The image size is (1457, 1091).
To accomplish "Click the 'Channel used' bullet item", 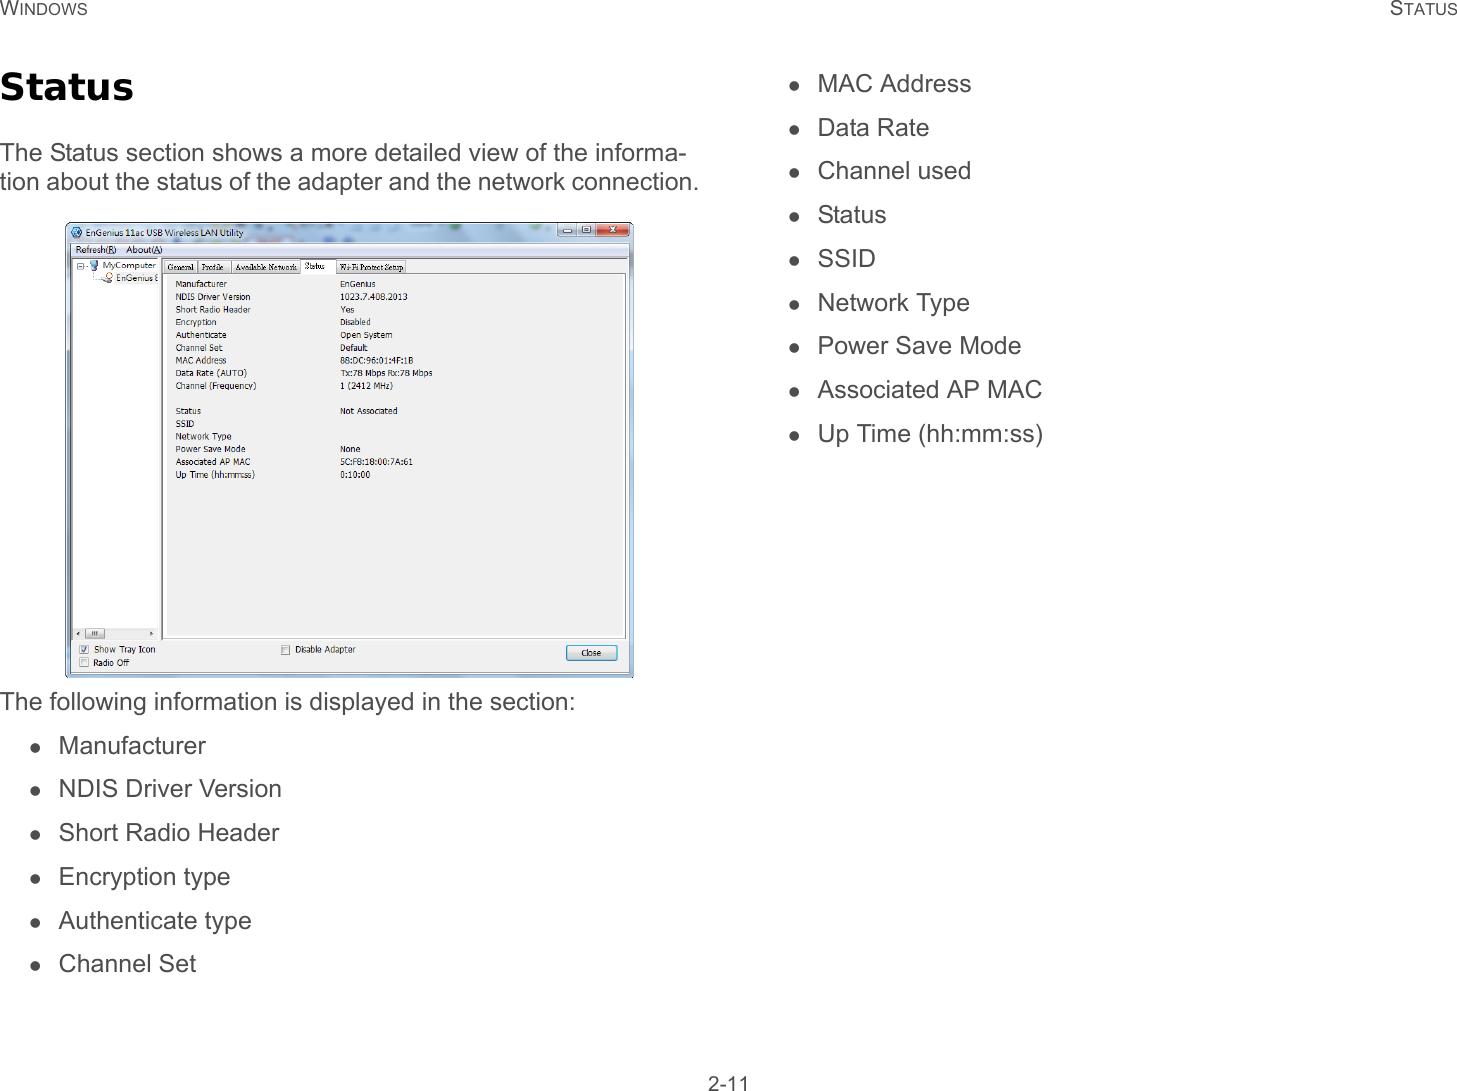I will pyautogui.click(x=894, y=171).
